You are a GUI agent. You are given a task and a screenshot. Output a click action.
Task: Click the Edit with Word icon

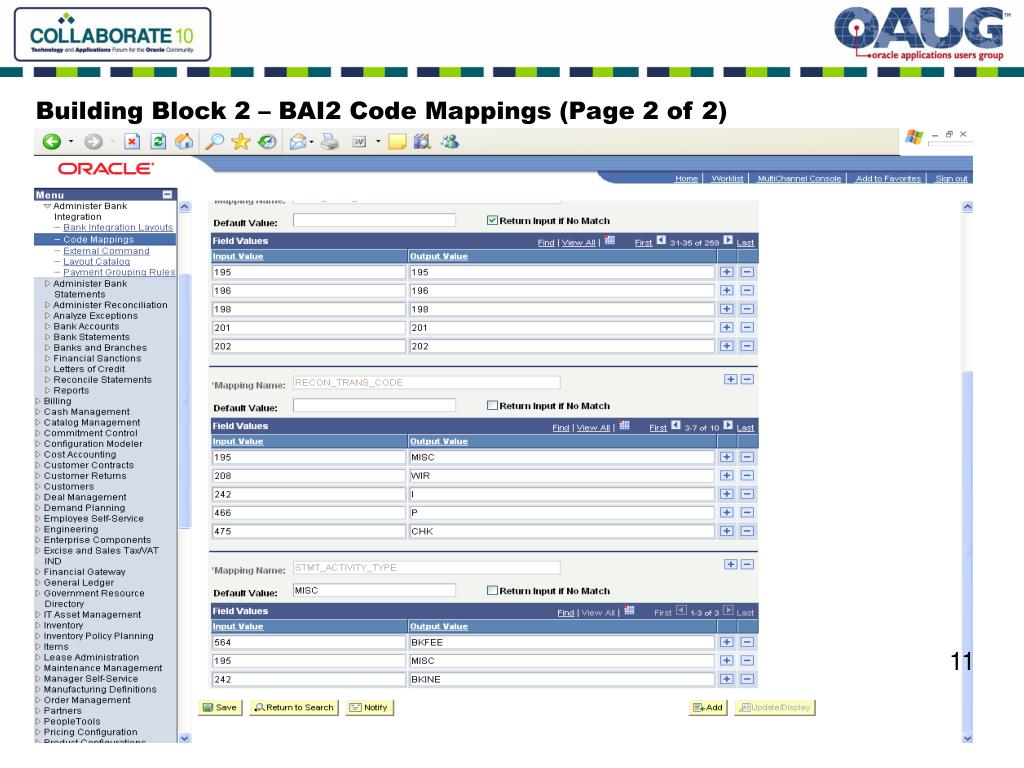[x=359, y=142]
